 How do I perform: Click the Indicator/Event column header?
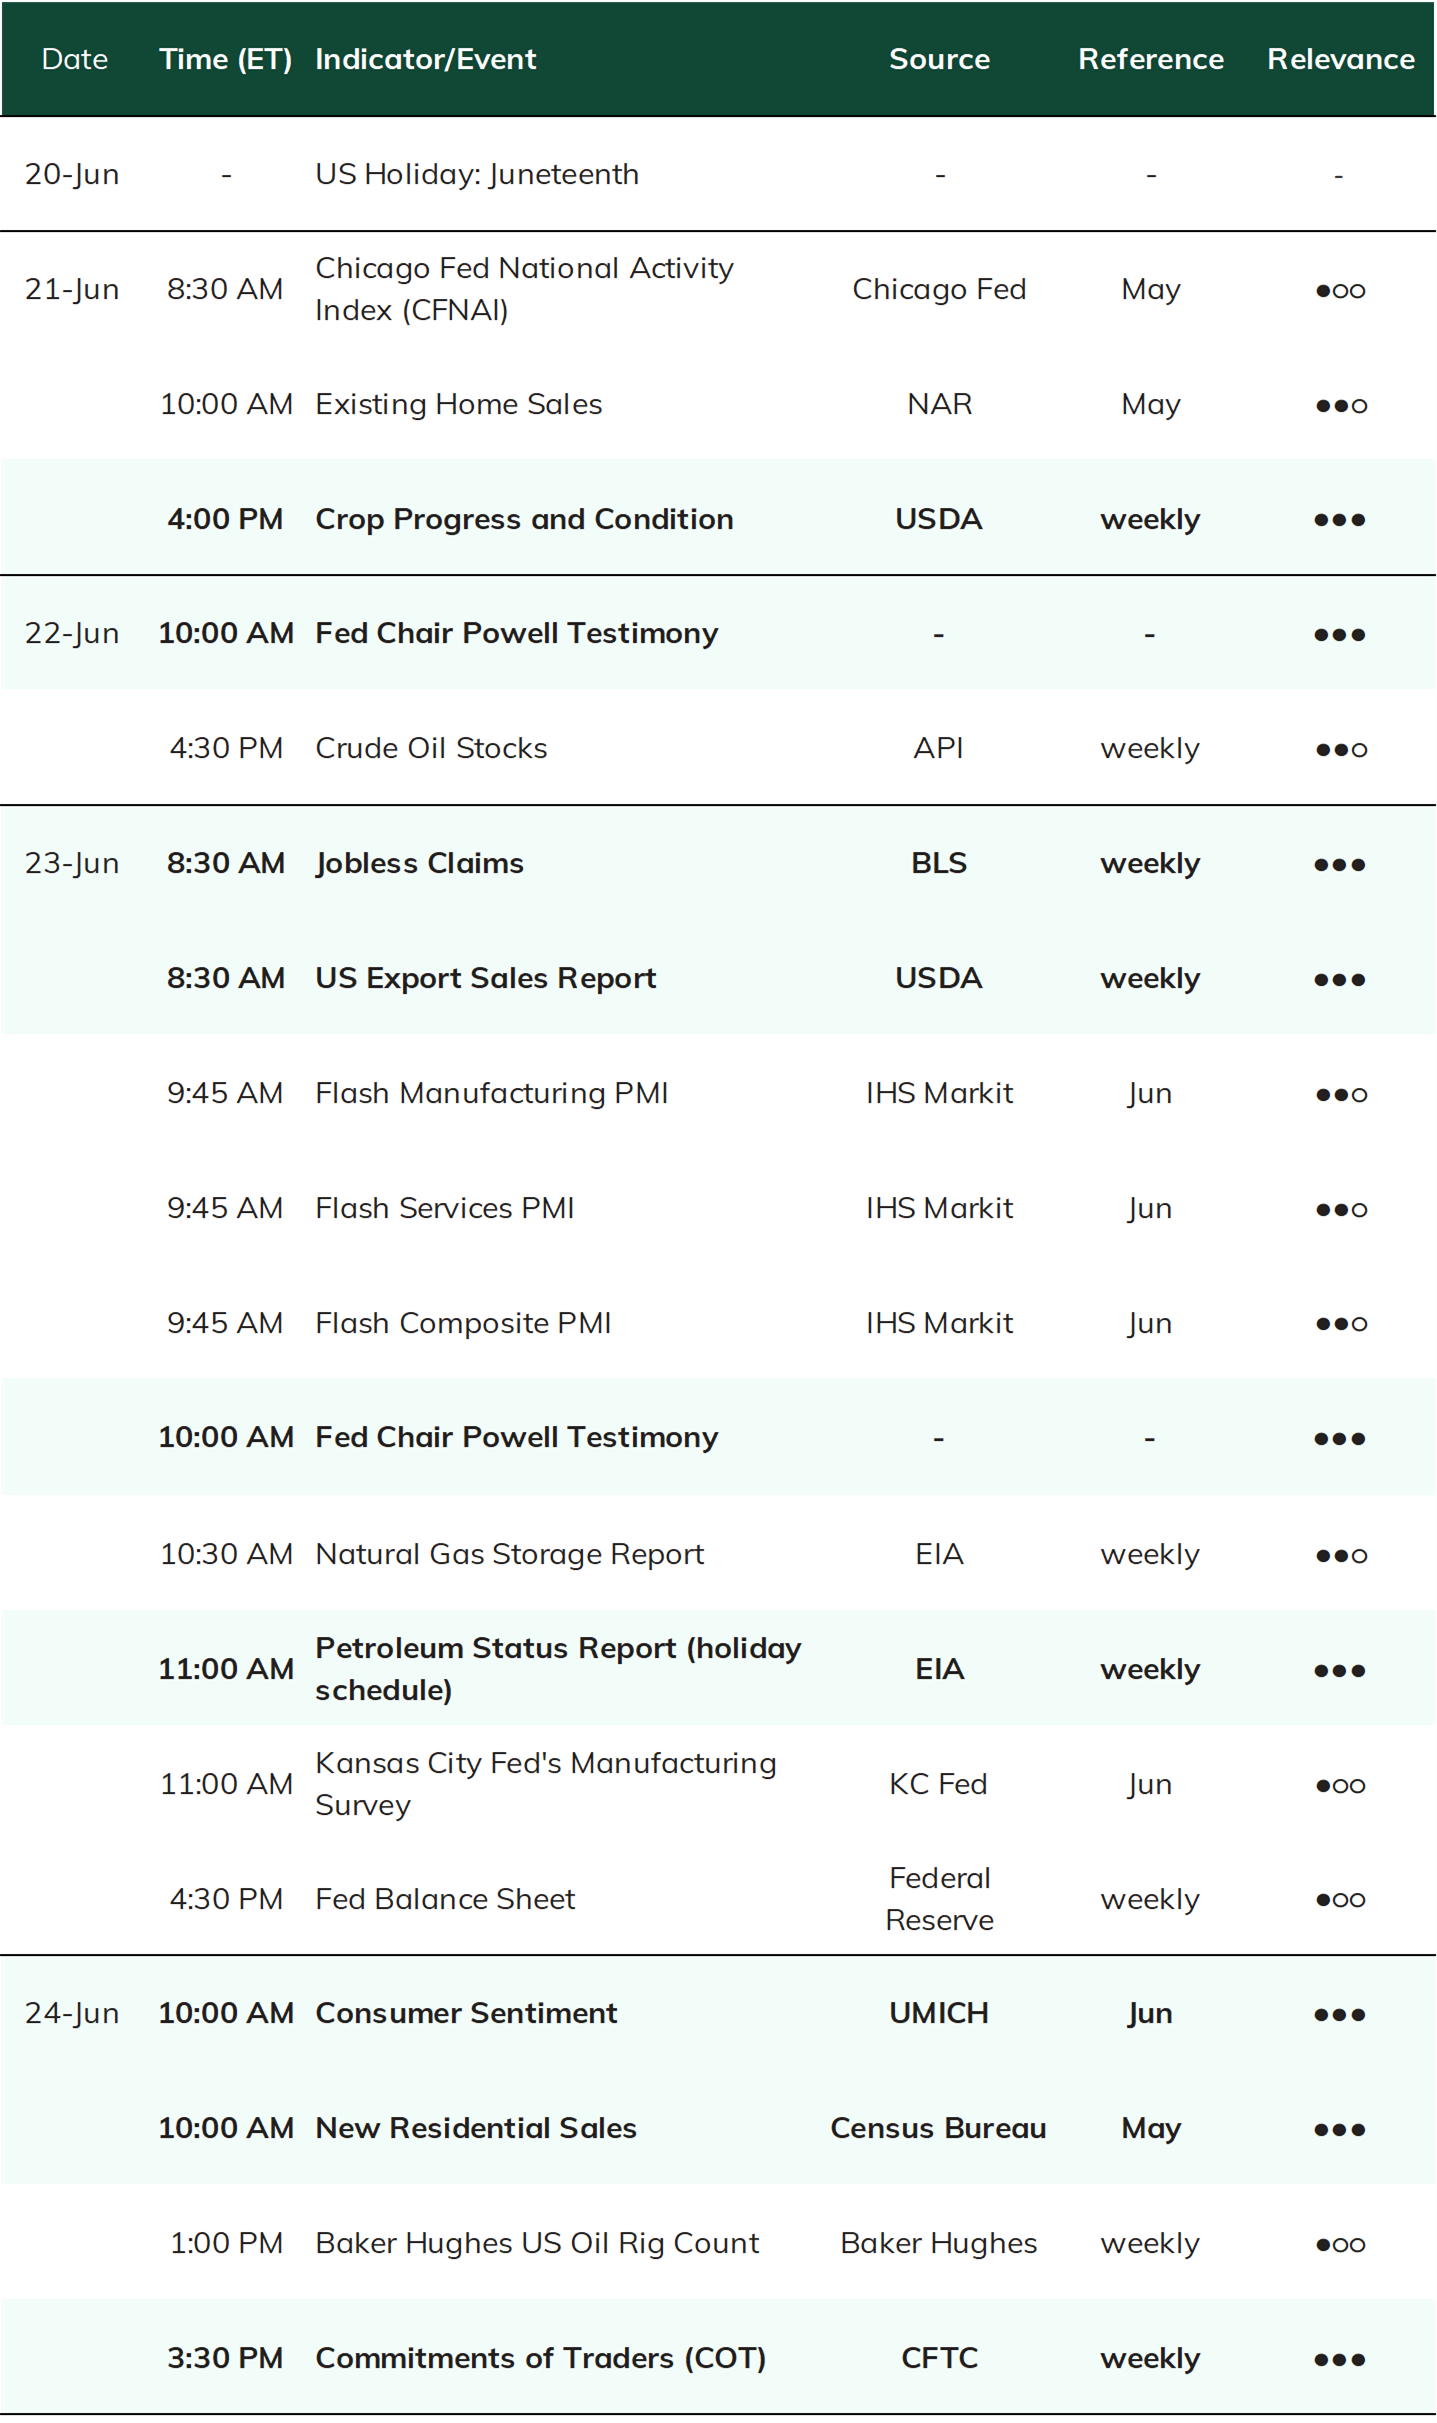(426, 59)
